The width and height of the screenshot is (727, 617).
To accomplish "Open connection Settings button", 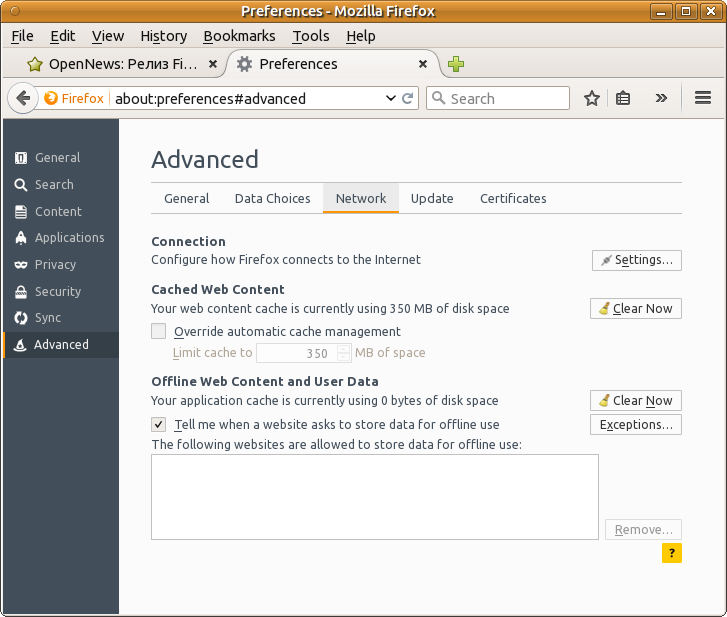I will point(637,260).
